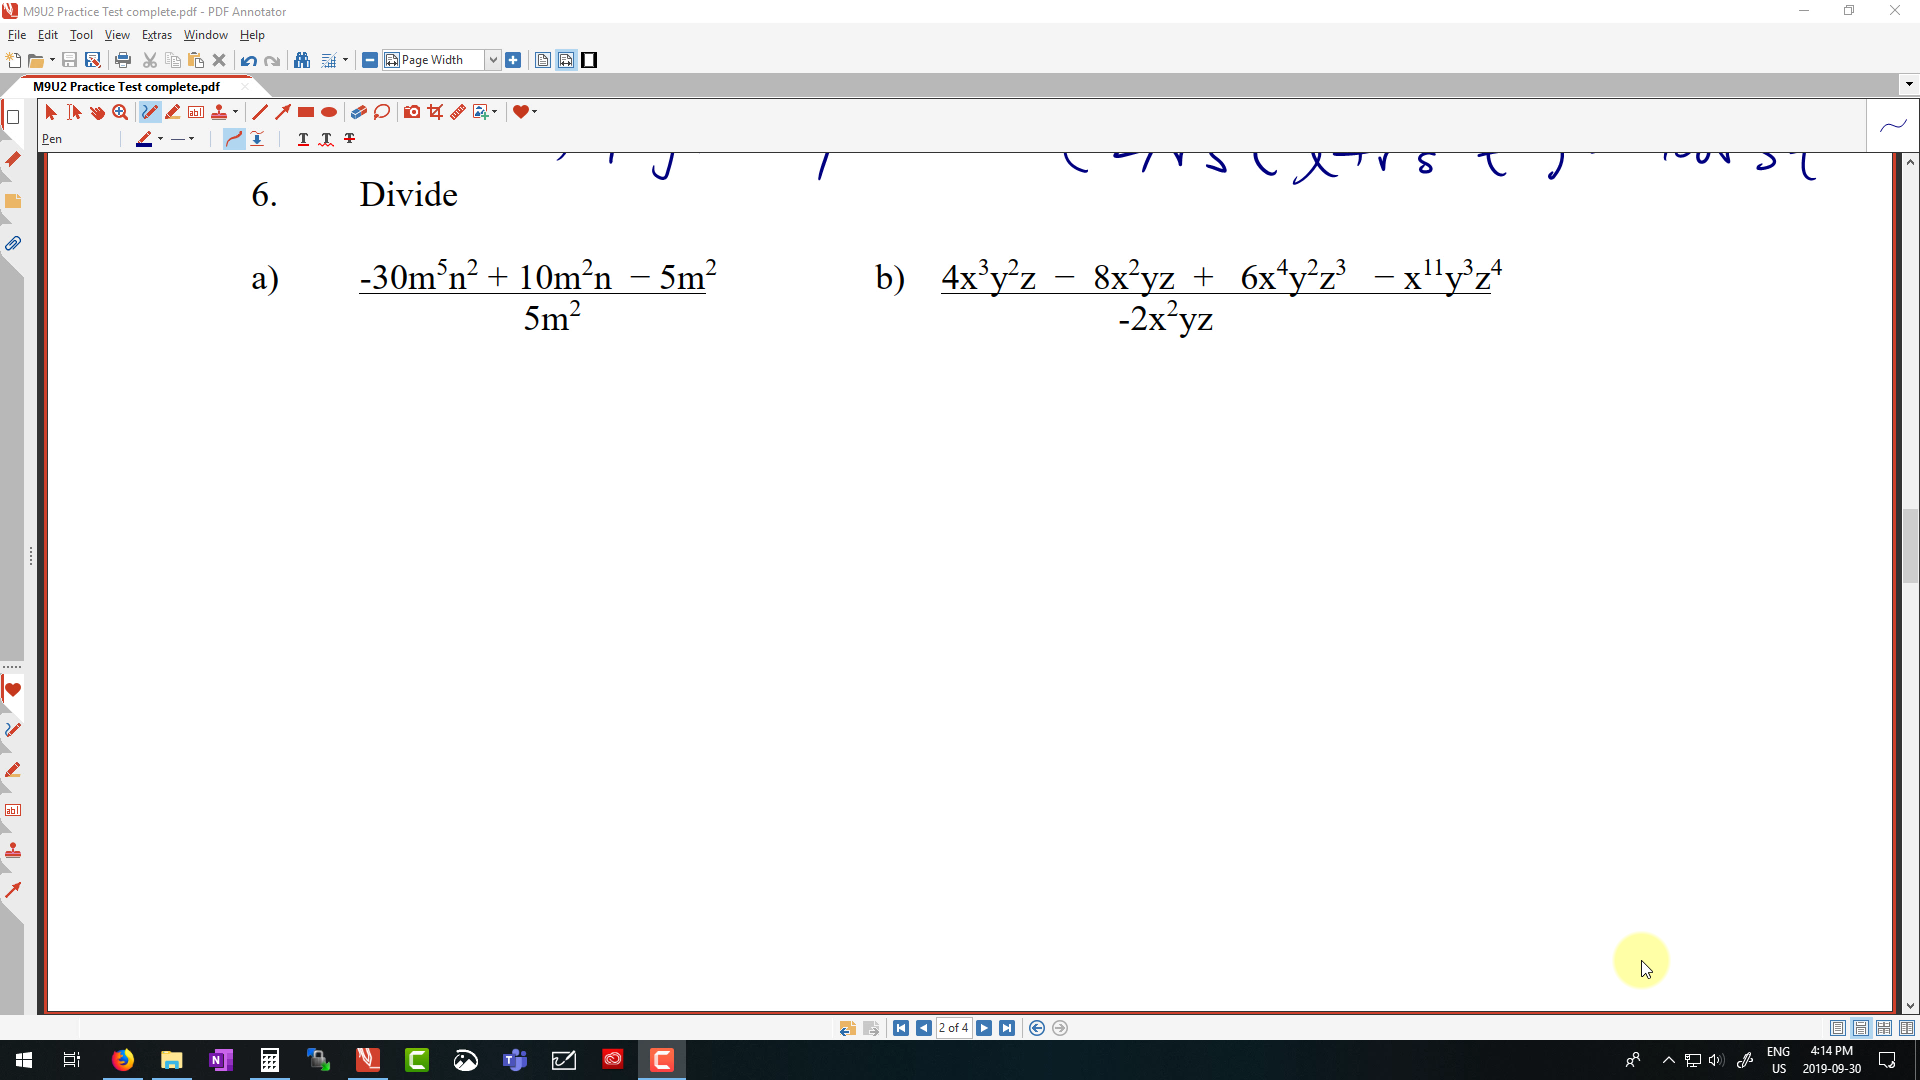Screen dimensions: 1920x1080
Task: Select the Crop tool
Action: 435,112
